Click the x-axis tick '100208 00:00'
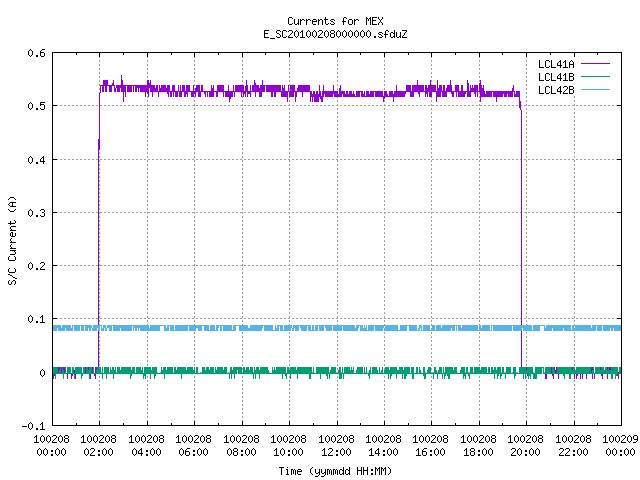 coord(51,445)
